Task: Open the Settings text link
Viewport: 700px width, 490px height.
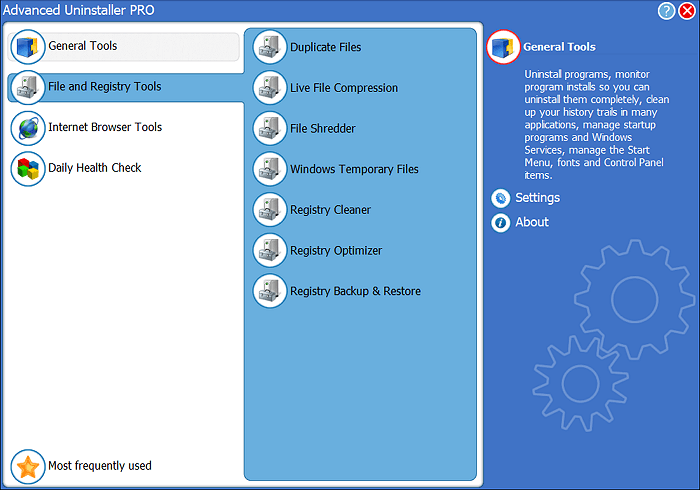Action: coord(538,198)
